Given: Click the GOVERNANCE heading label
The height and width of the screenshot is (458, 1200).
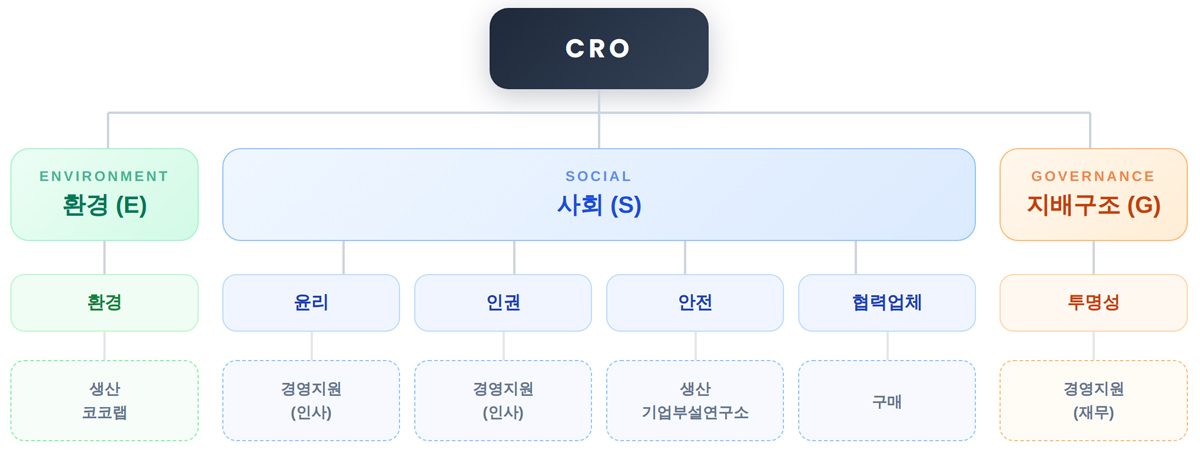Looking at the screenshot, I should pos(1093,177).
